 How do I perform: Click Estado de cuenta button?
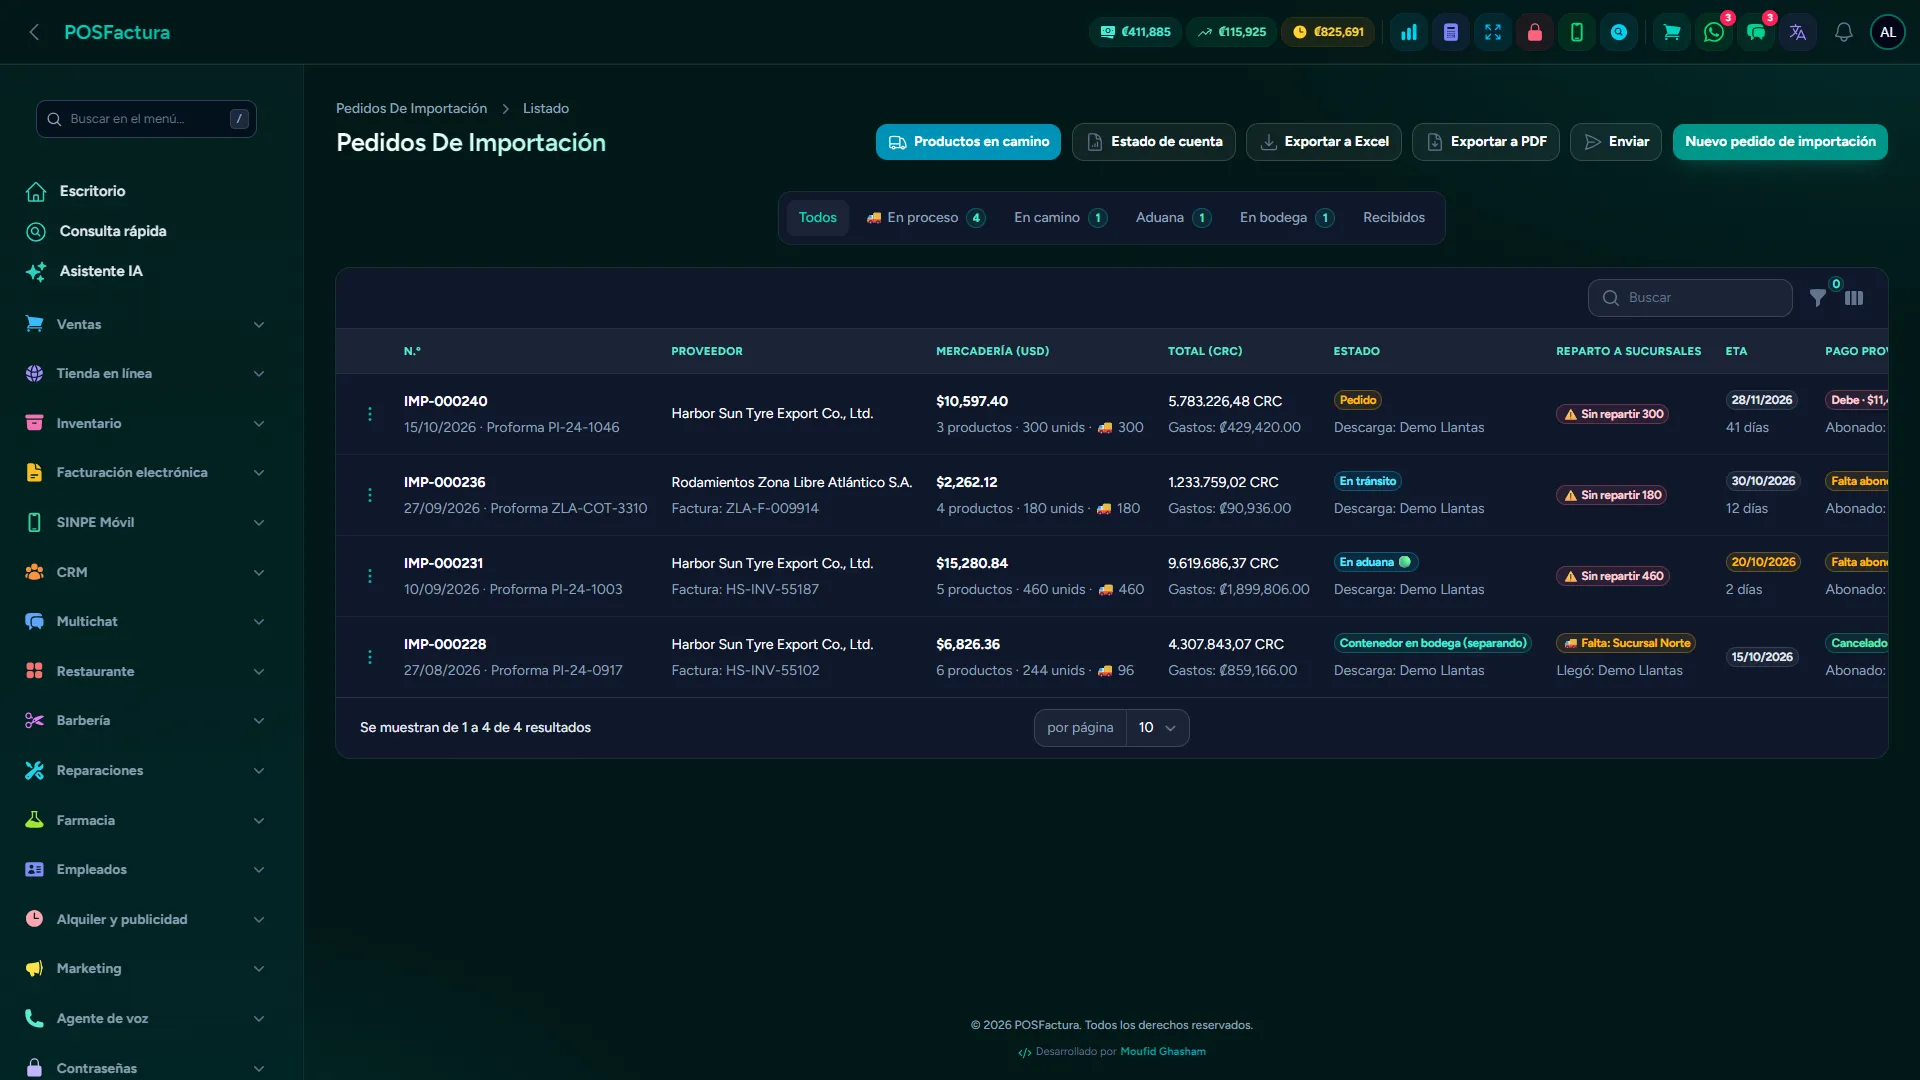pos(1154,142)
